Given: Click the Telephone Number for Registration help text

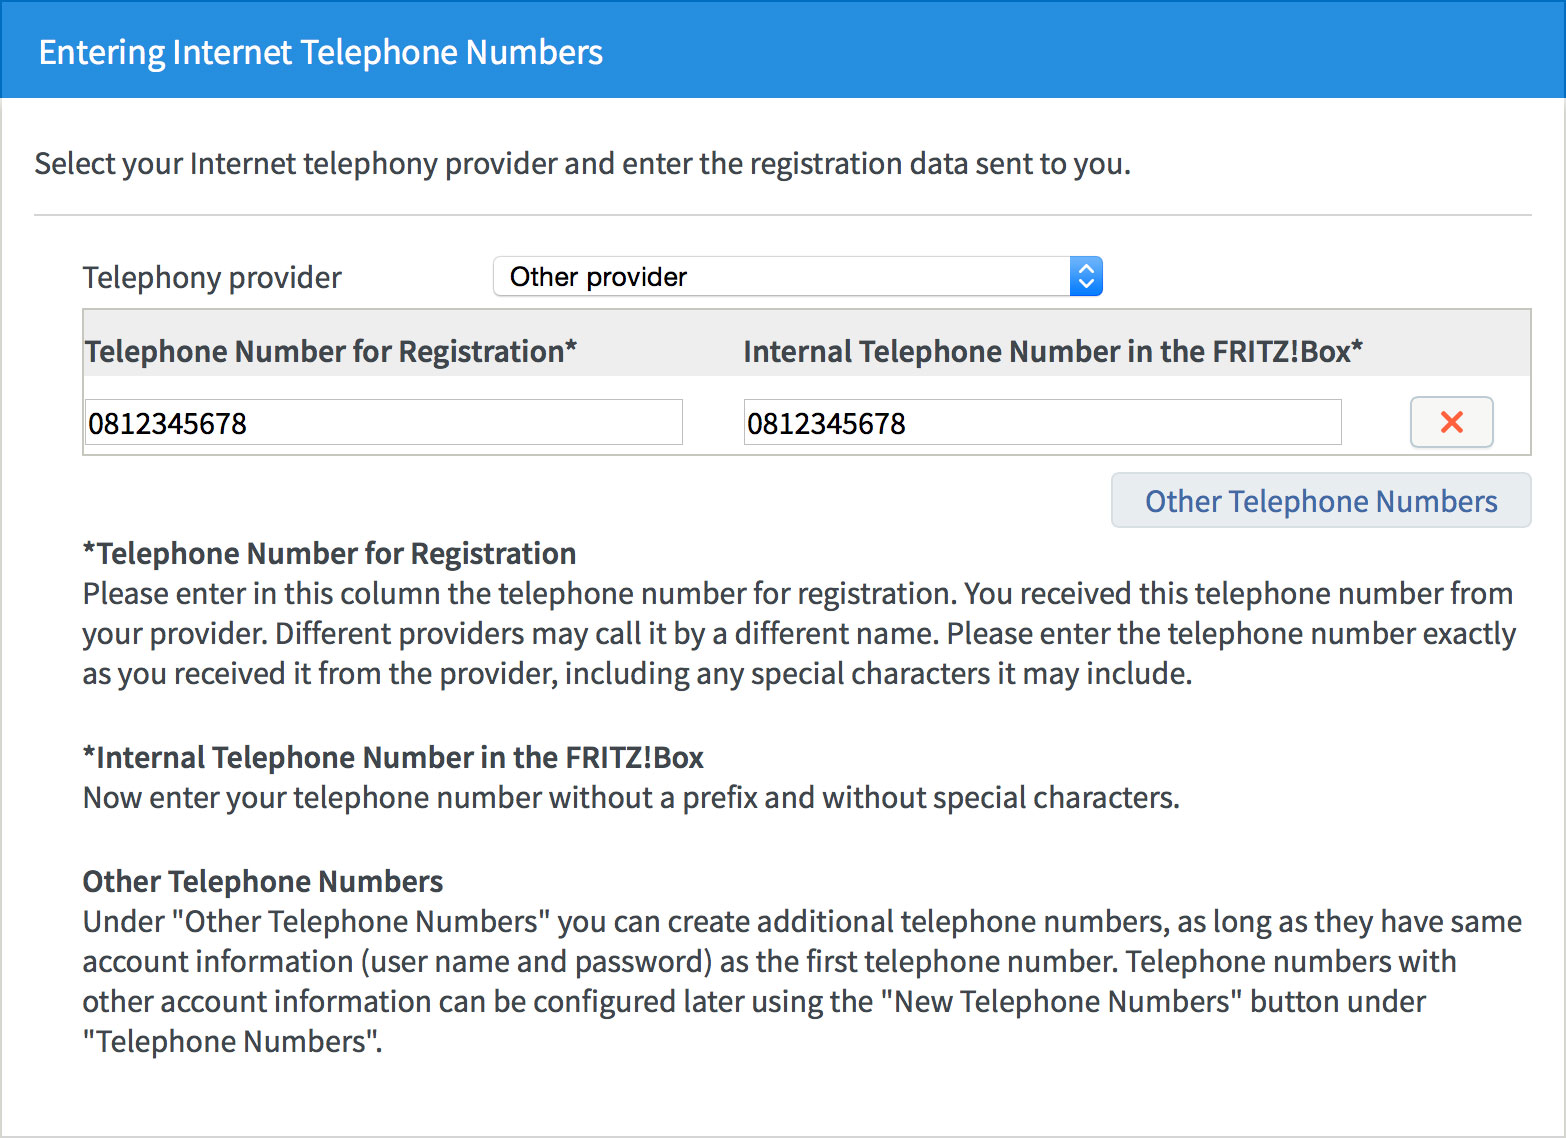Looking at the screenshot, I should tap(798, 633).
